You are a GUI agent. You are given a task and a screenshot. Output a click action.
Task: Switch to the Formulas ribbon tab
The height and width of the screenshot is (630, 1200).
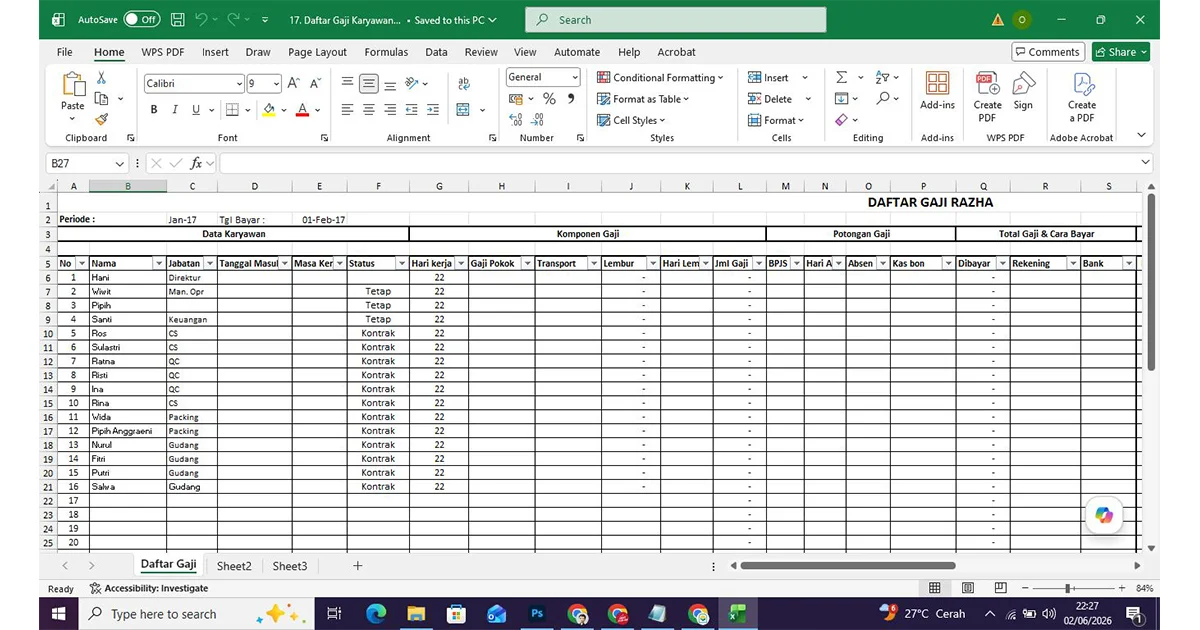pos(386,52)
